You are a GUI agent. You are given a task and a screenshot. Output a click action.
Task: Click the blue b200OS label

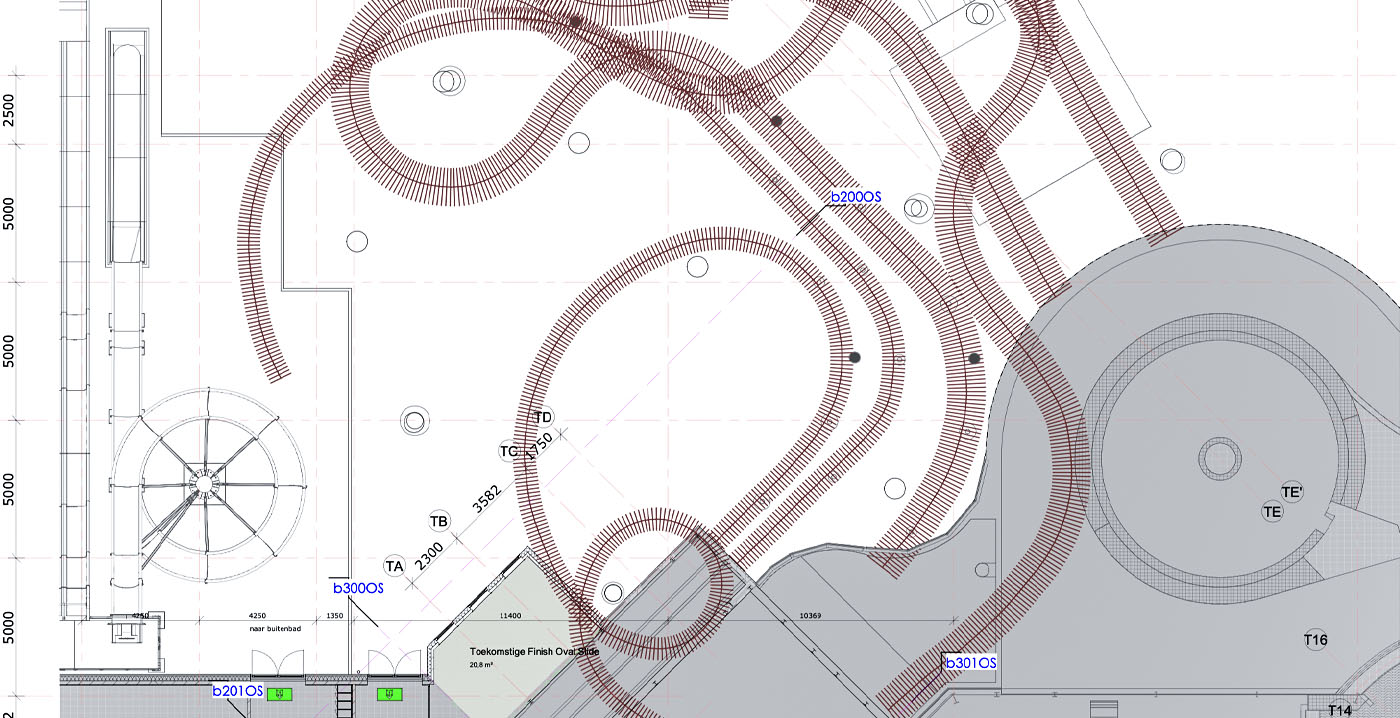pyautogui.click(x=855, y=197)
